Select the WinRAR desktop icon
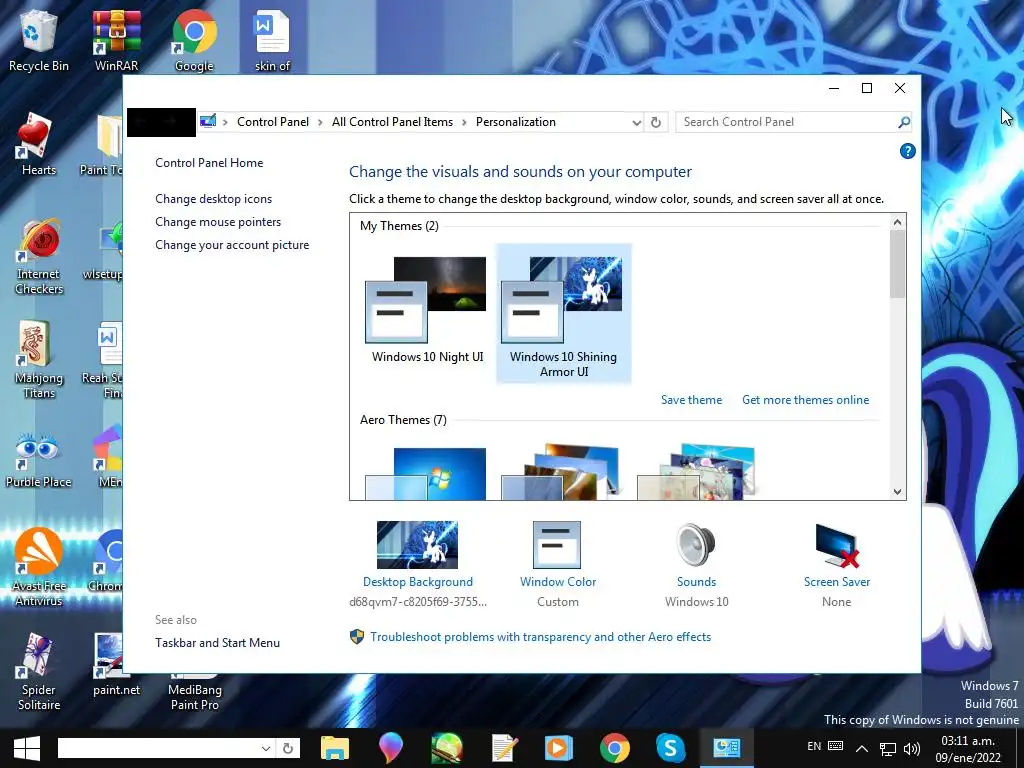 click(116, 40)
